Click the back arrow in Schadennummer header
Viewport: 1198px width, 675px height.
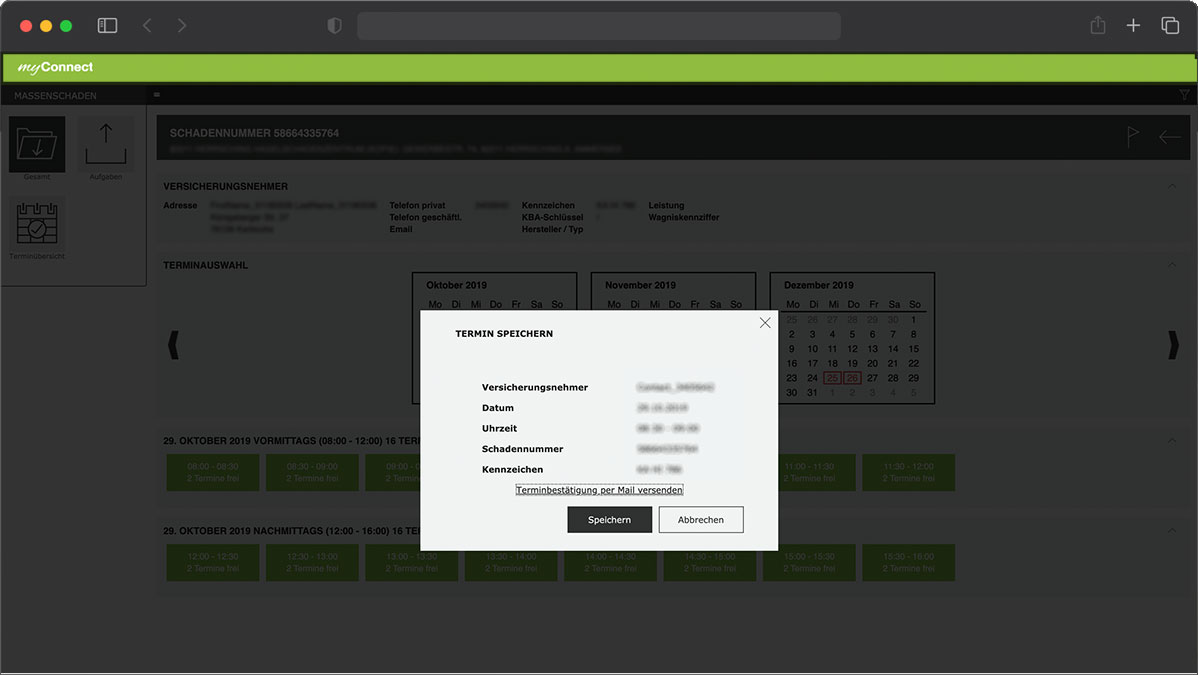1169,137
